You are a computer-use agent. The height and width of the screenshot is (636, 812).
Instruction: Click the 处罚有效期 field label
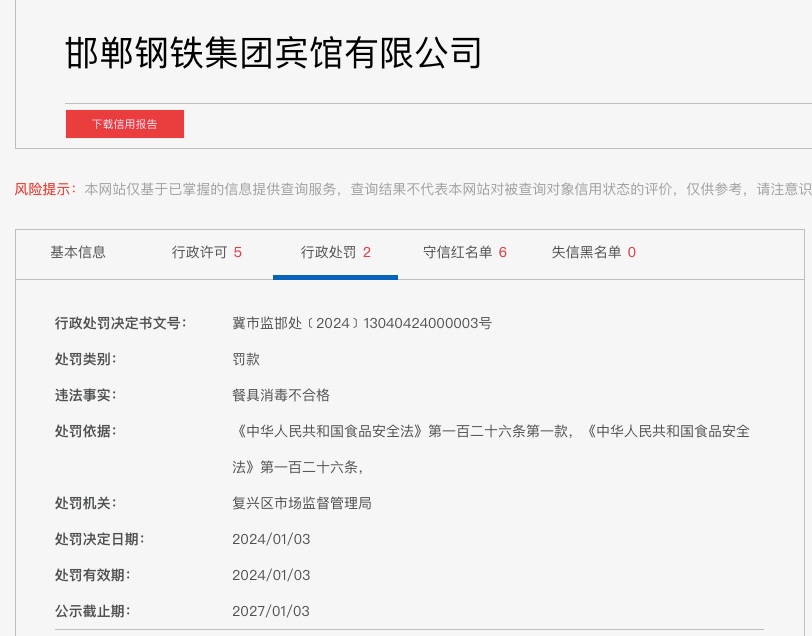pyautogui.click(x=92, y=575)
